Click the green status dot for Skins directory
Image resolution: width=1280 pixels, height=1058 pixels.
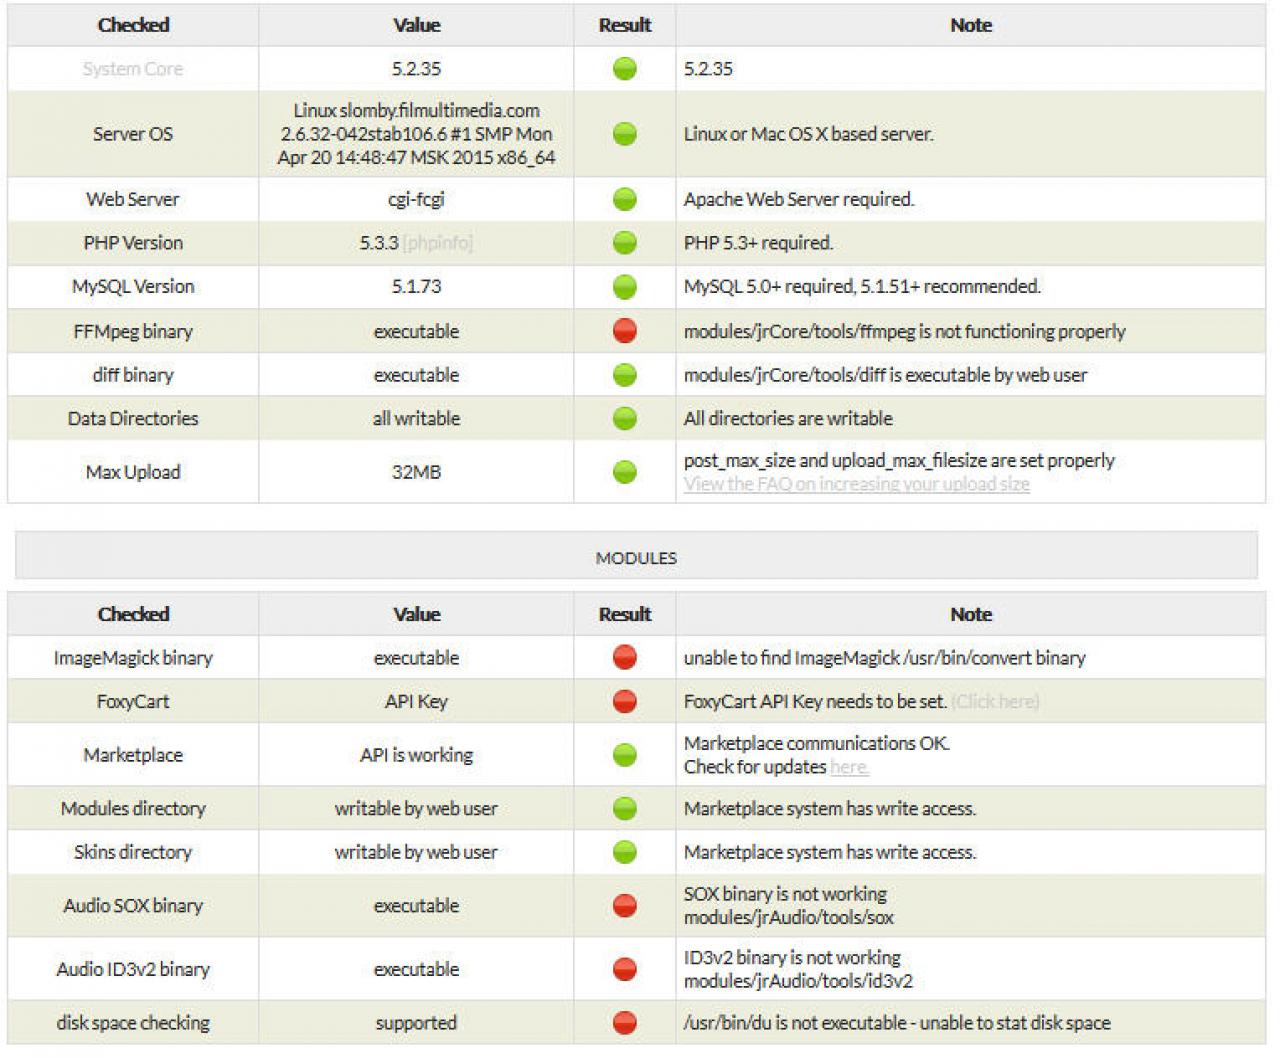tap(624, 852)
